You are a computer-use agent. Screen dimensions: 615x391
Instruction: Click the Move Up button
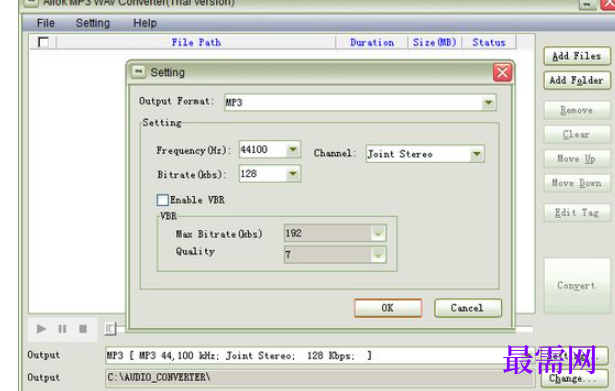coord(577,159)
